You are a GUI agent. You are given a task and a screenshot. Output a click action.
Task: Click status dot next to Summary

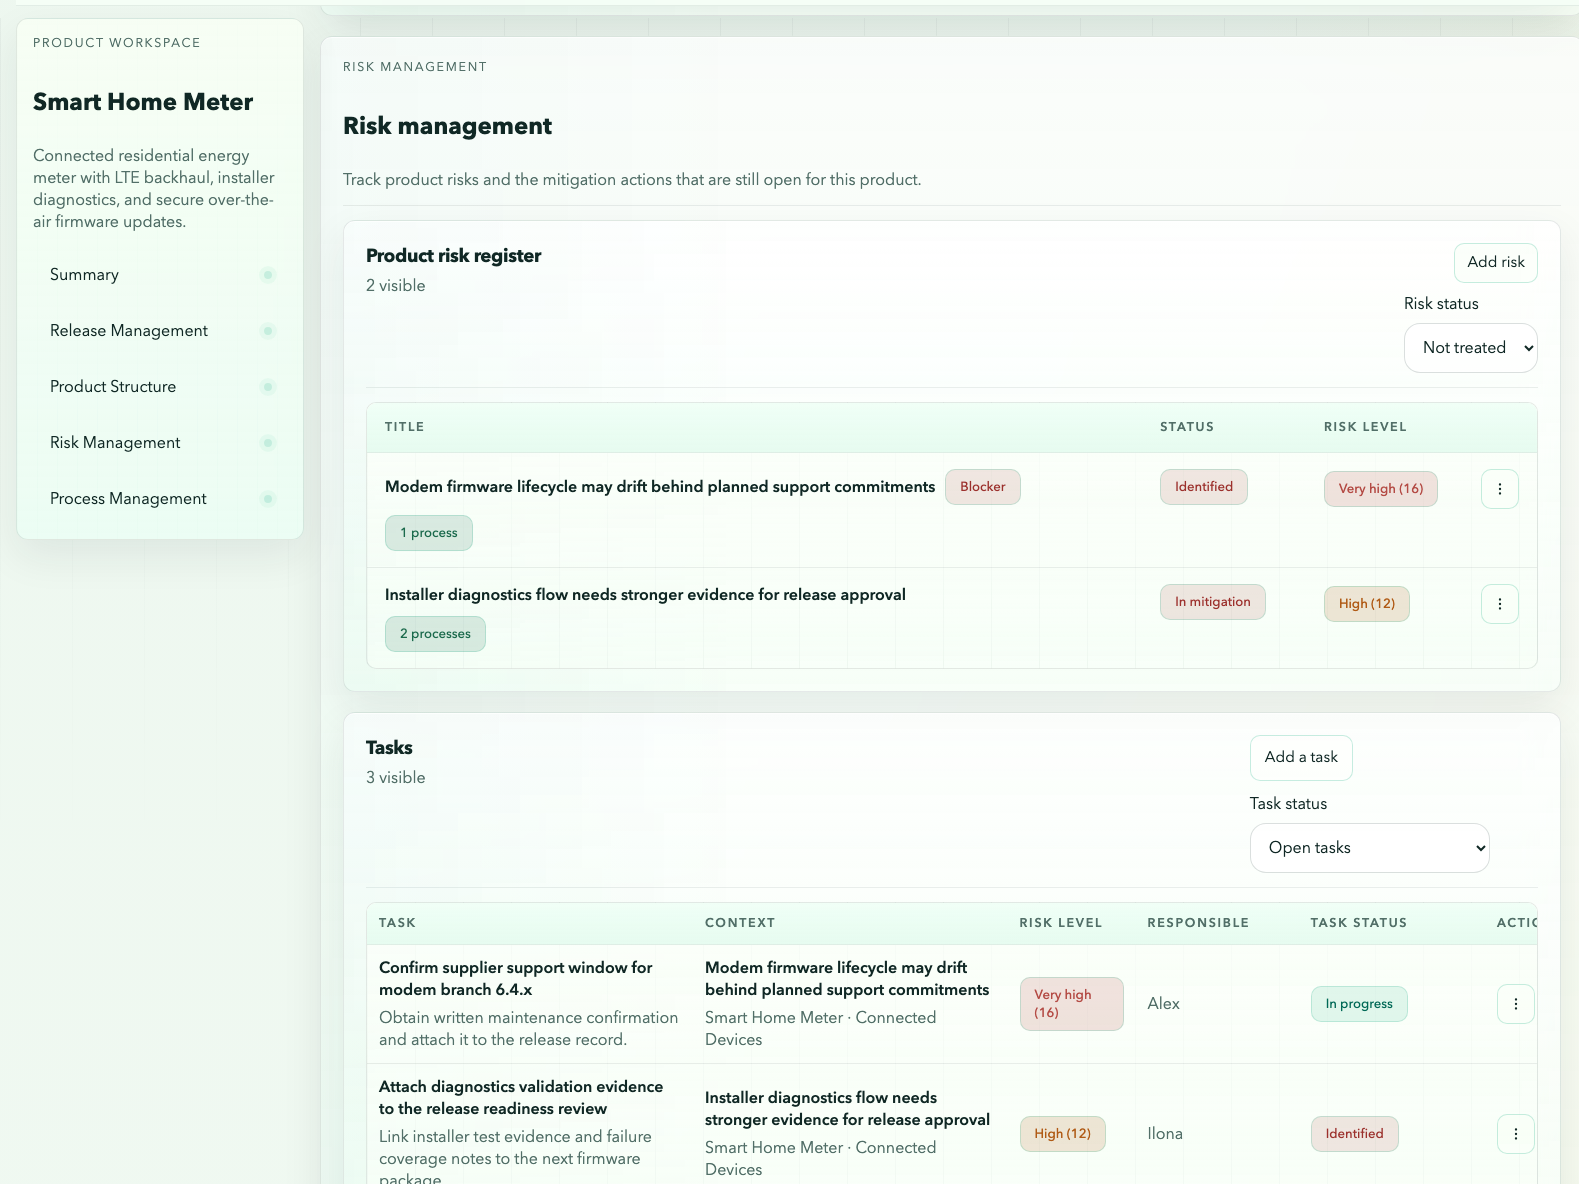[268, 275]
